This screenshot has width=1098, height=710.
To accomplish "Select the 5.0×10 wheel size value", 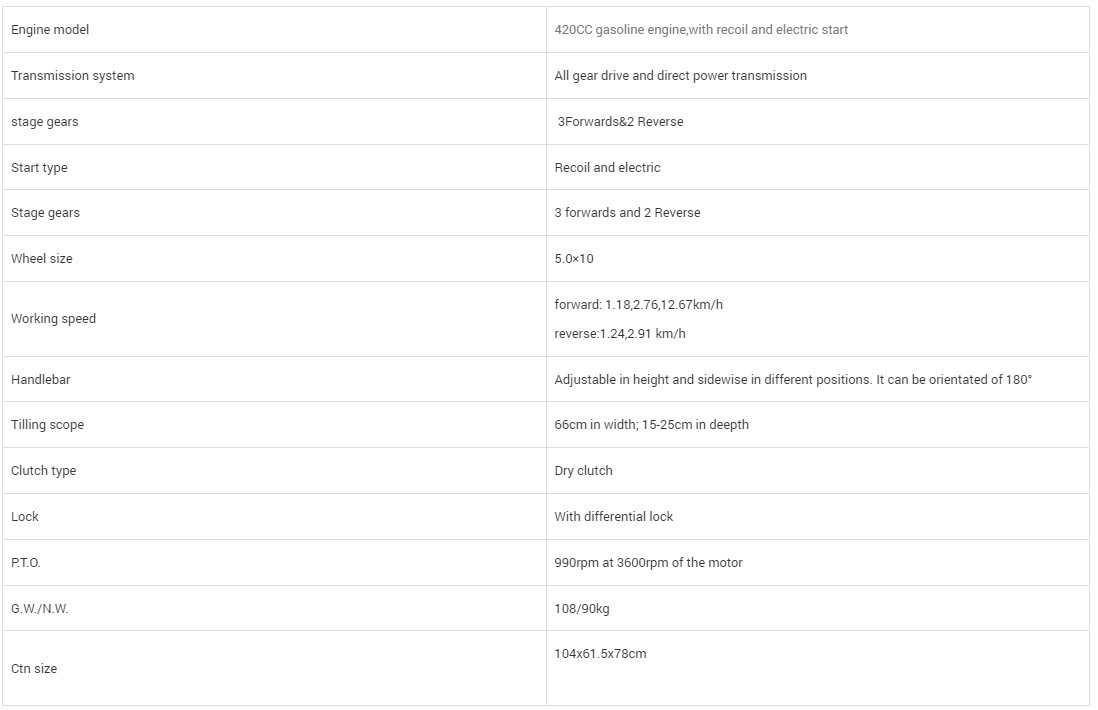I will [574, 259].
